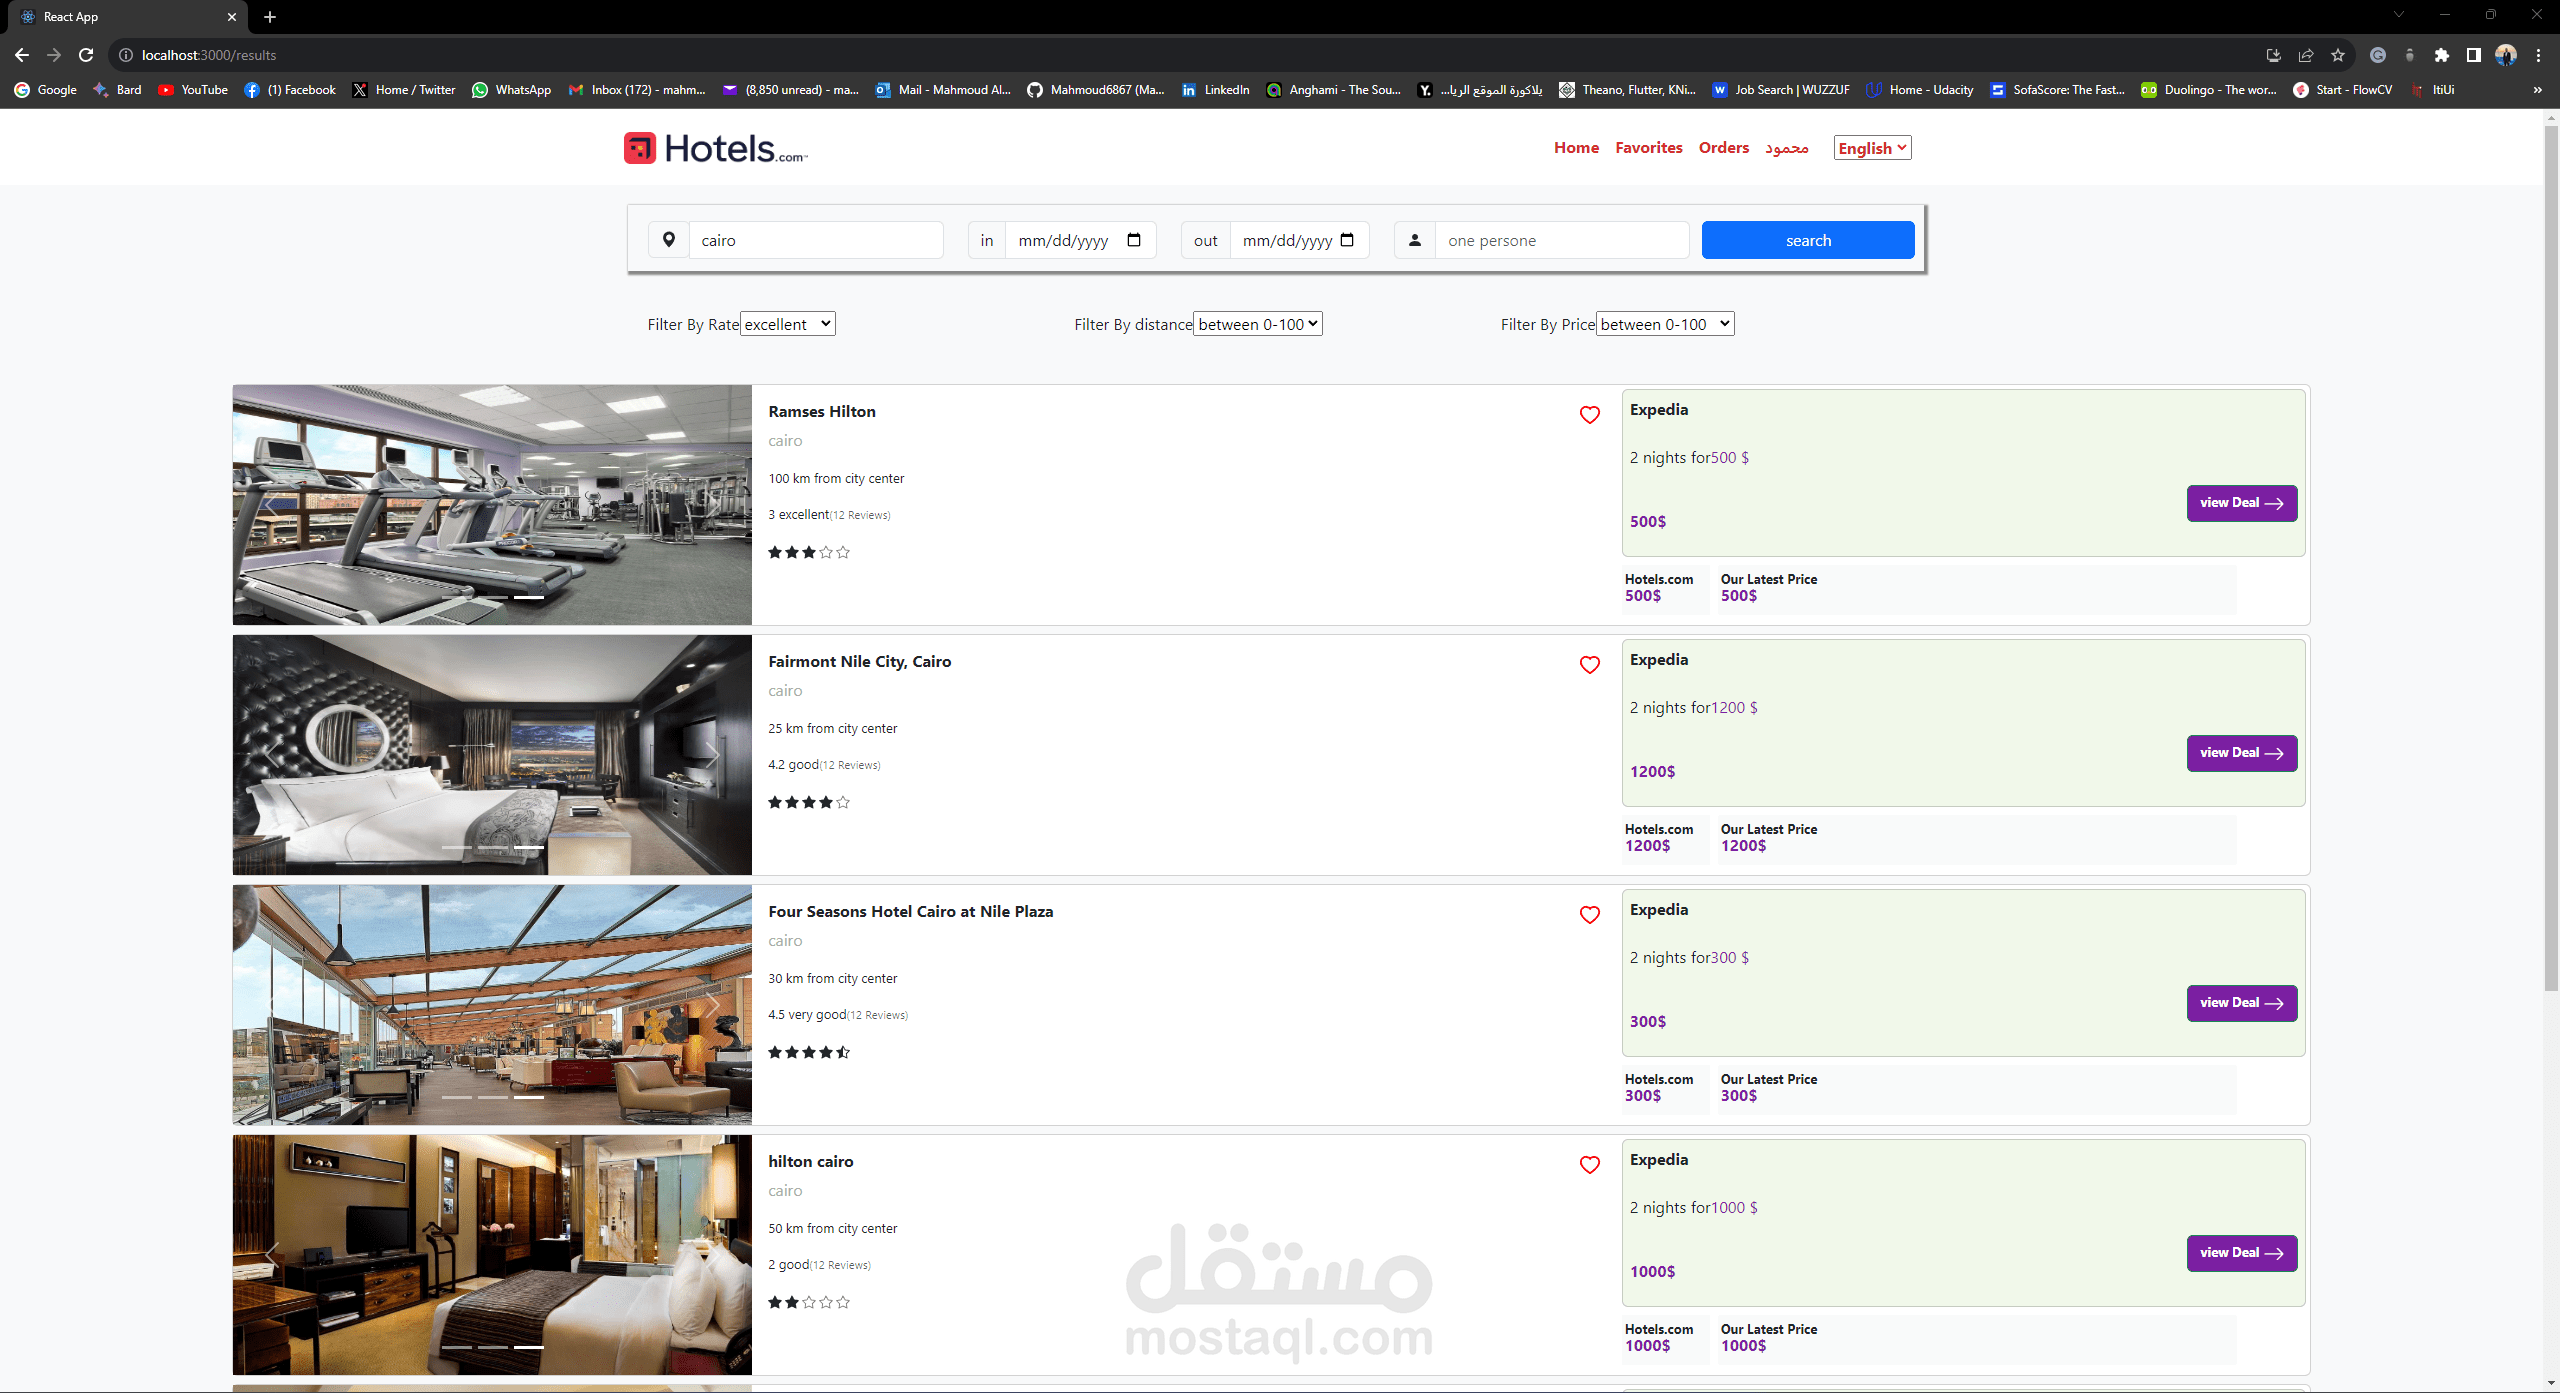Open the check-in date calendar picker

tap(1134, 240)
